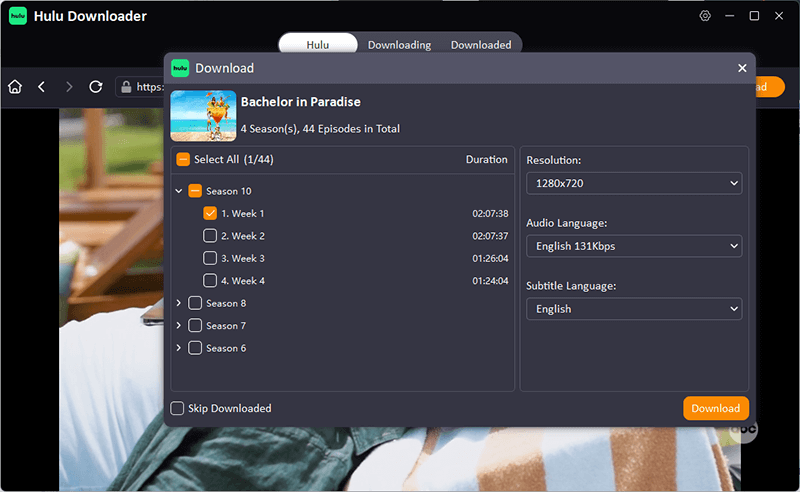The height and width of the screenshot is (492, 800).
Task: Check the Week 3 episode checkbox
Action: 210,258
